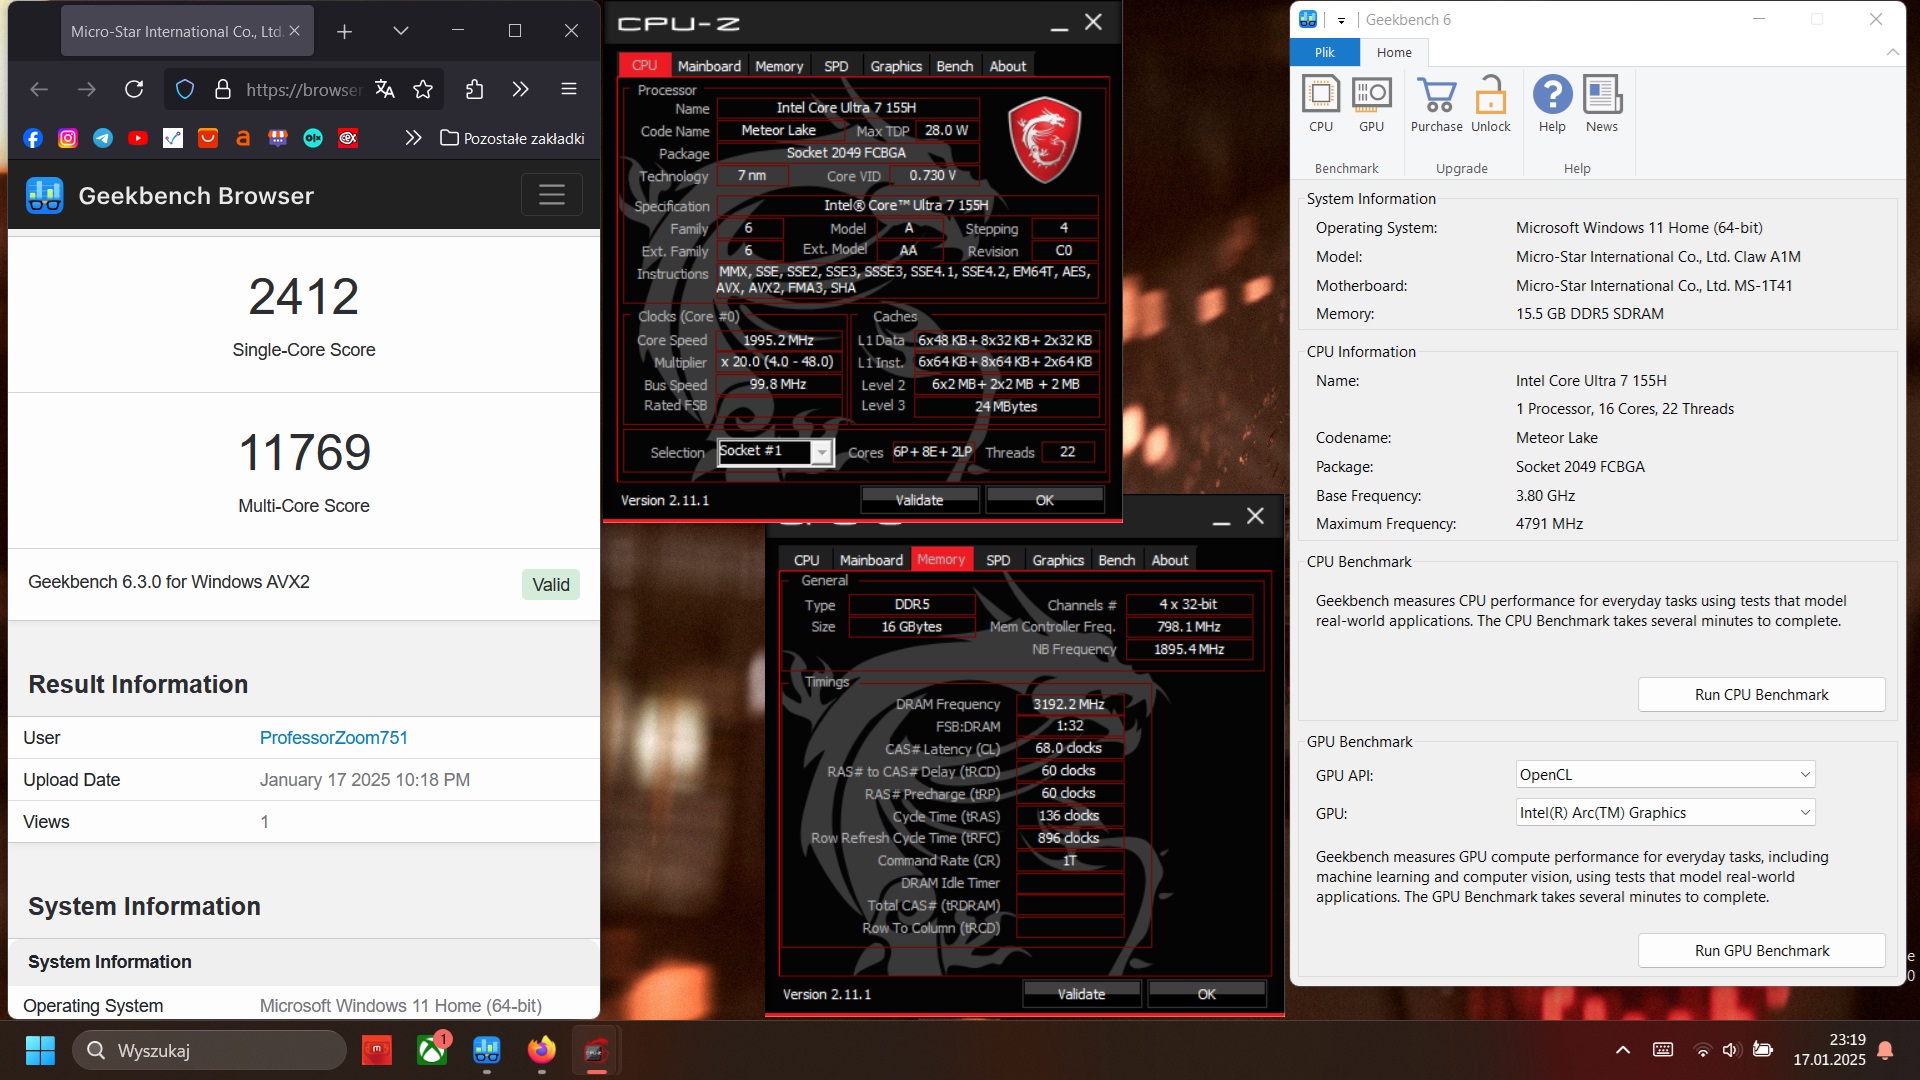Open the SPD tab in lower CPU-Z window

[x=998, y=560]
